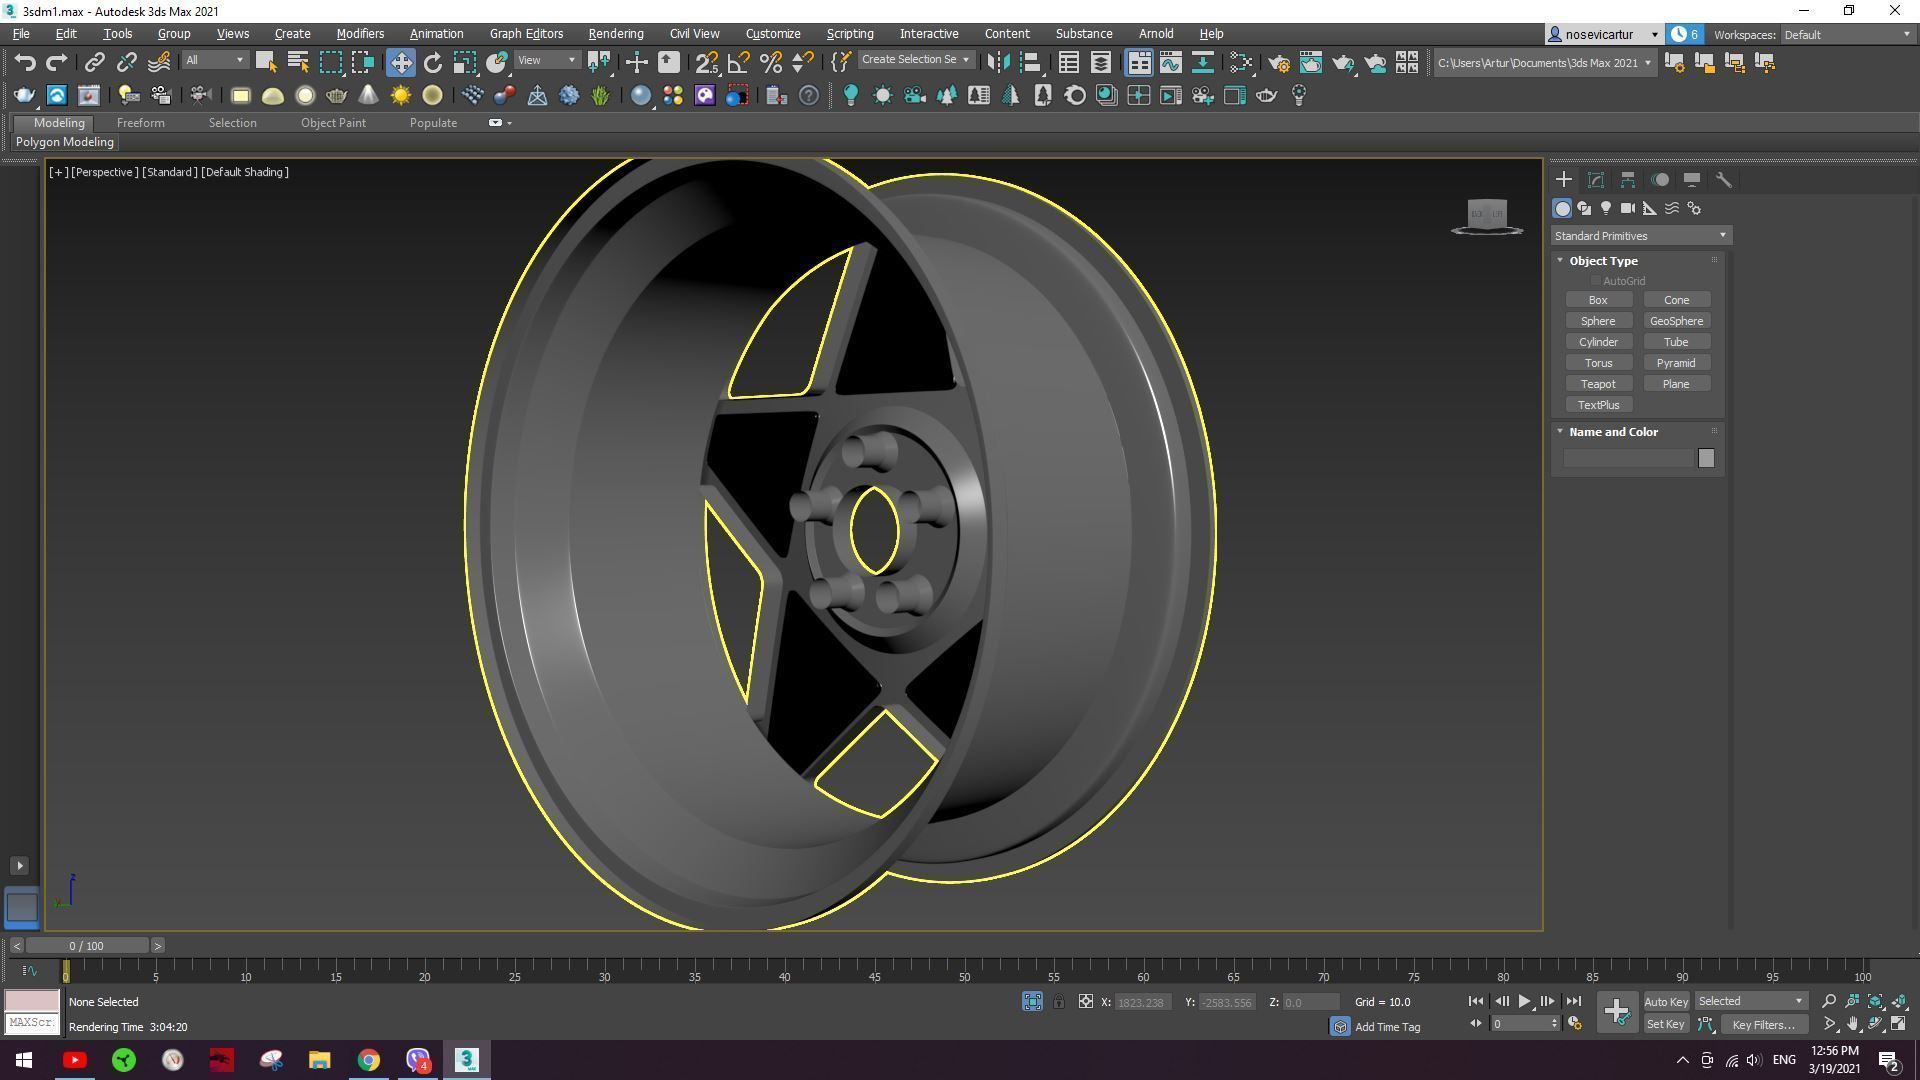Viewport: 1920px width, 1080px height.
Task: Toggle Absolute/Offset transform type-in mode
Action: pyautogui.click(x=1086, y=1001)
